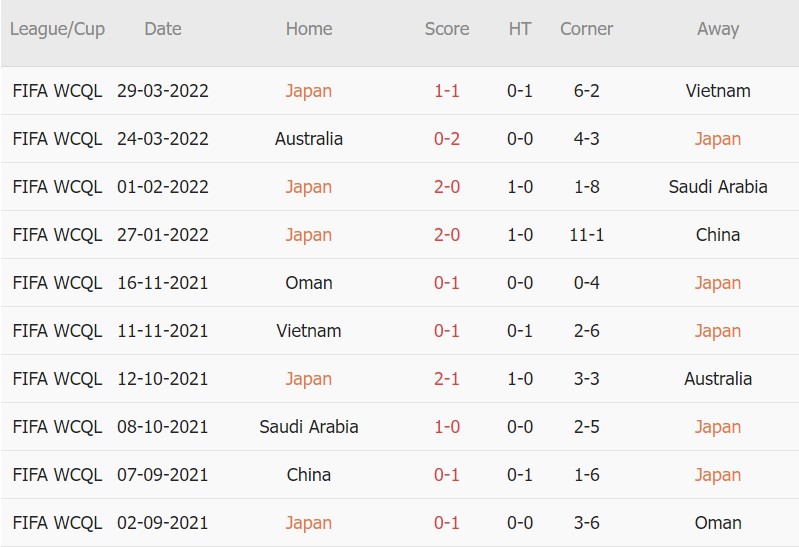Click the Corner column header

[586, 29]
